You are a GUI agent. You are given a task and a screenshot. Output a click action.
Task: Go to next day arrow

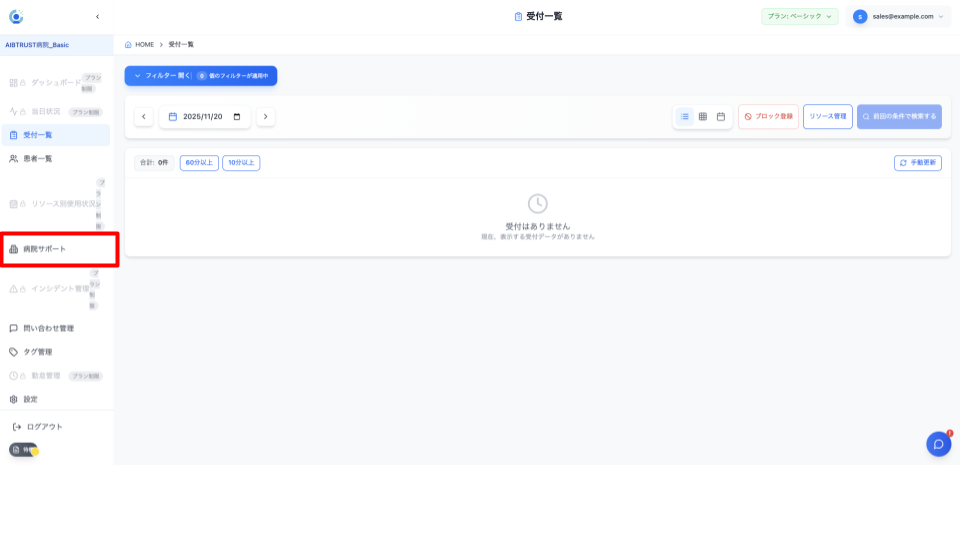[265, 117]
